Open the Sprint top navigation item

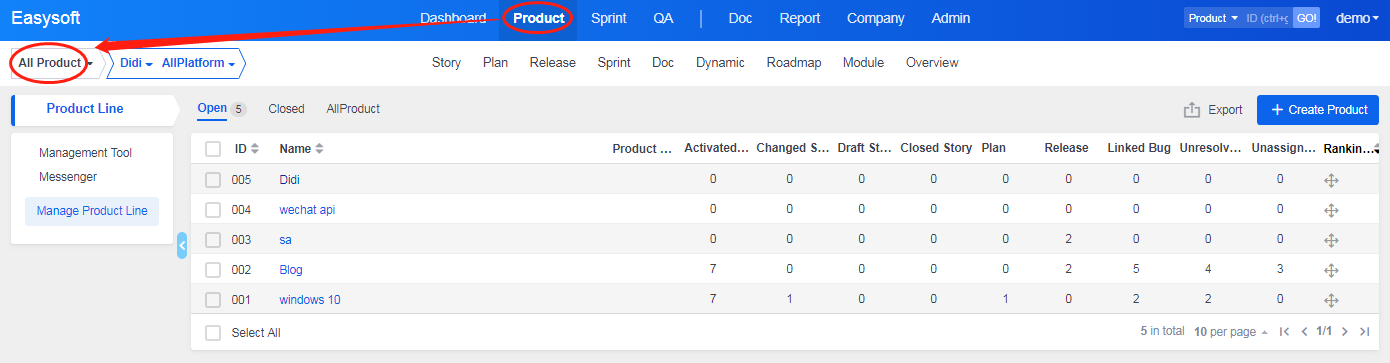[x=609, y=18]
